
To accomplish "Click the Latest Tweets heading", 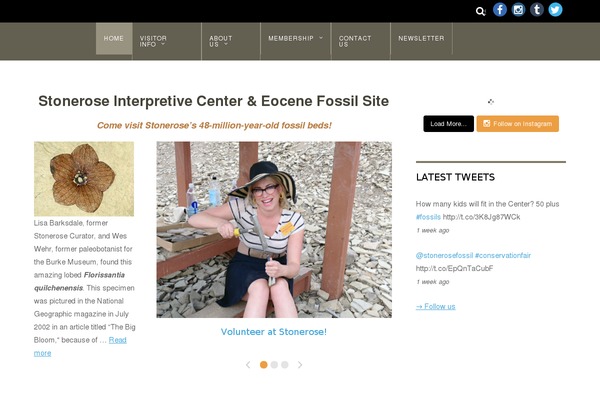I will (x=455, y=177).
